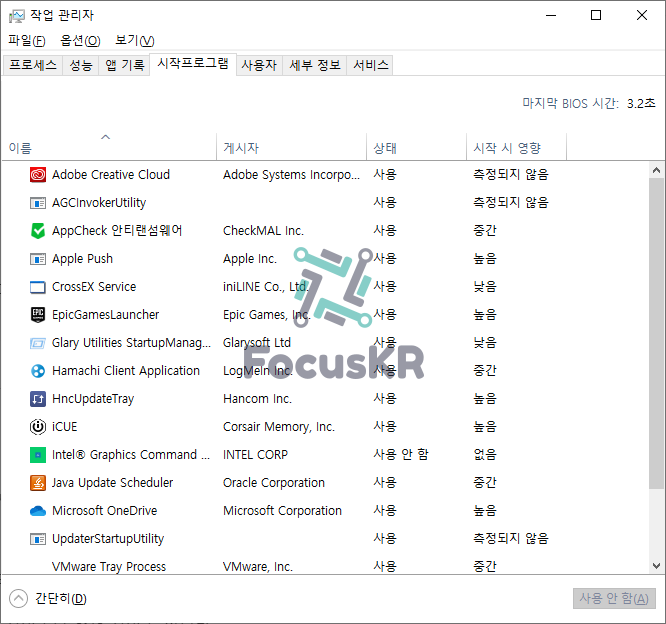The width and height of the screenshot is (666, 624).
Task: Select the Microsoft OneDrive name
Action: 104,511
